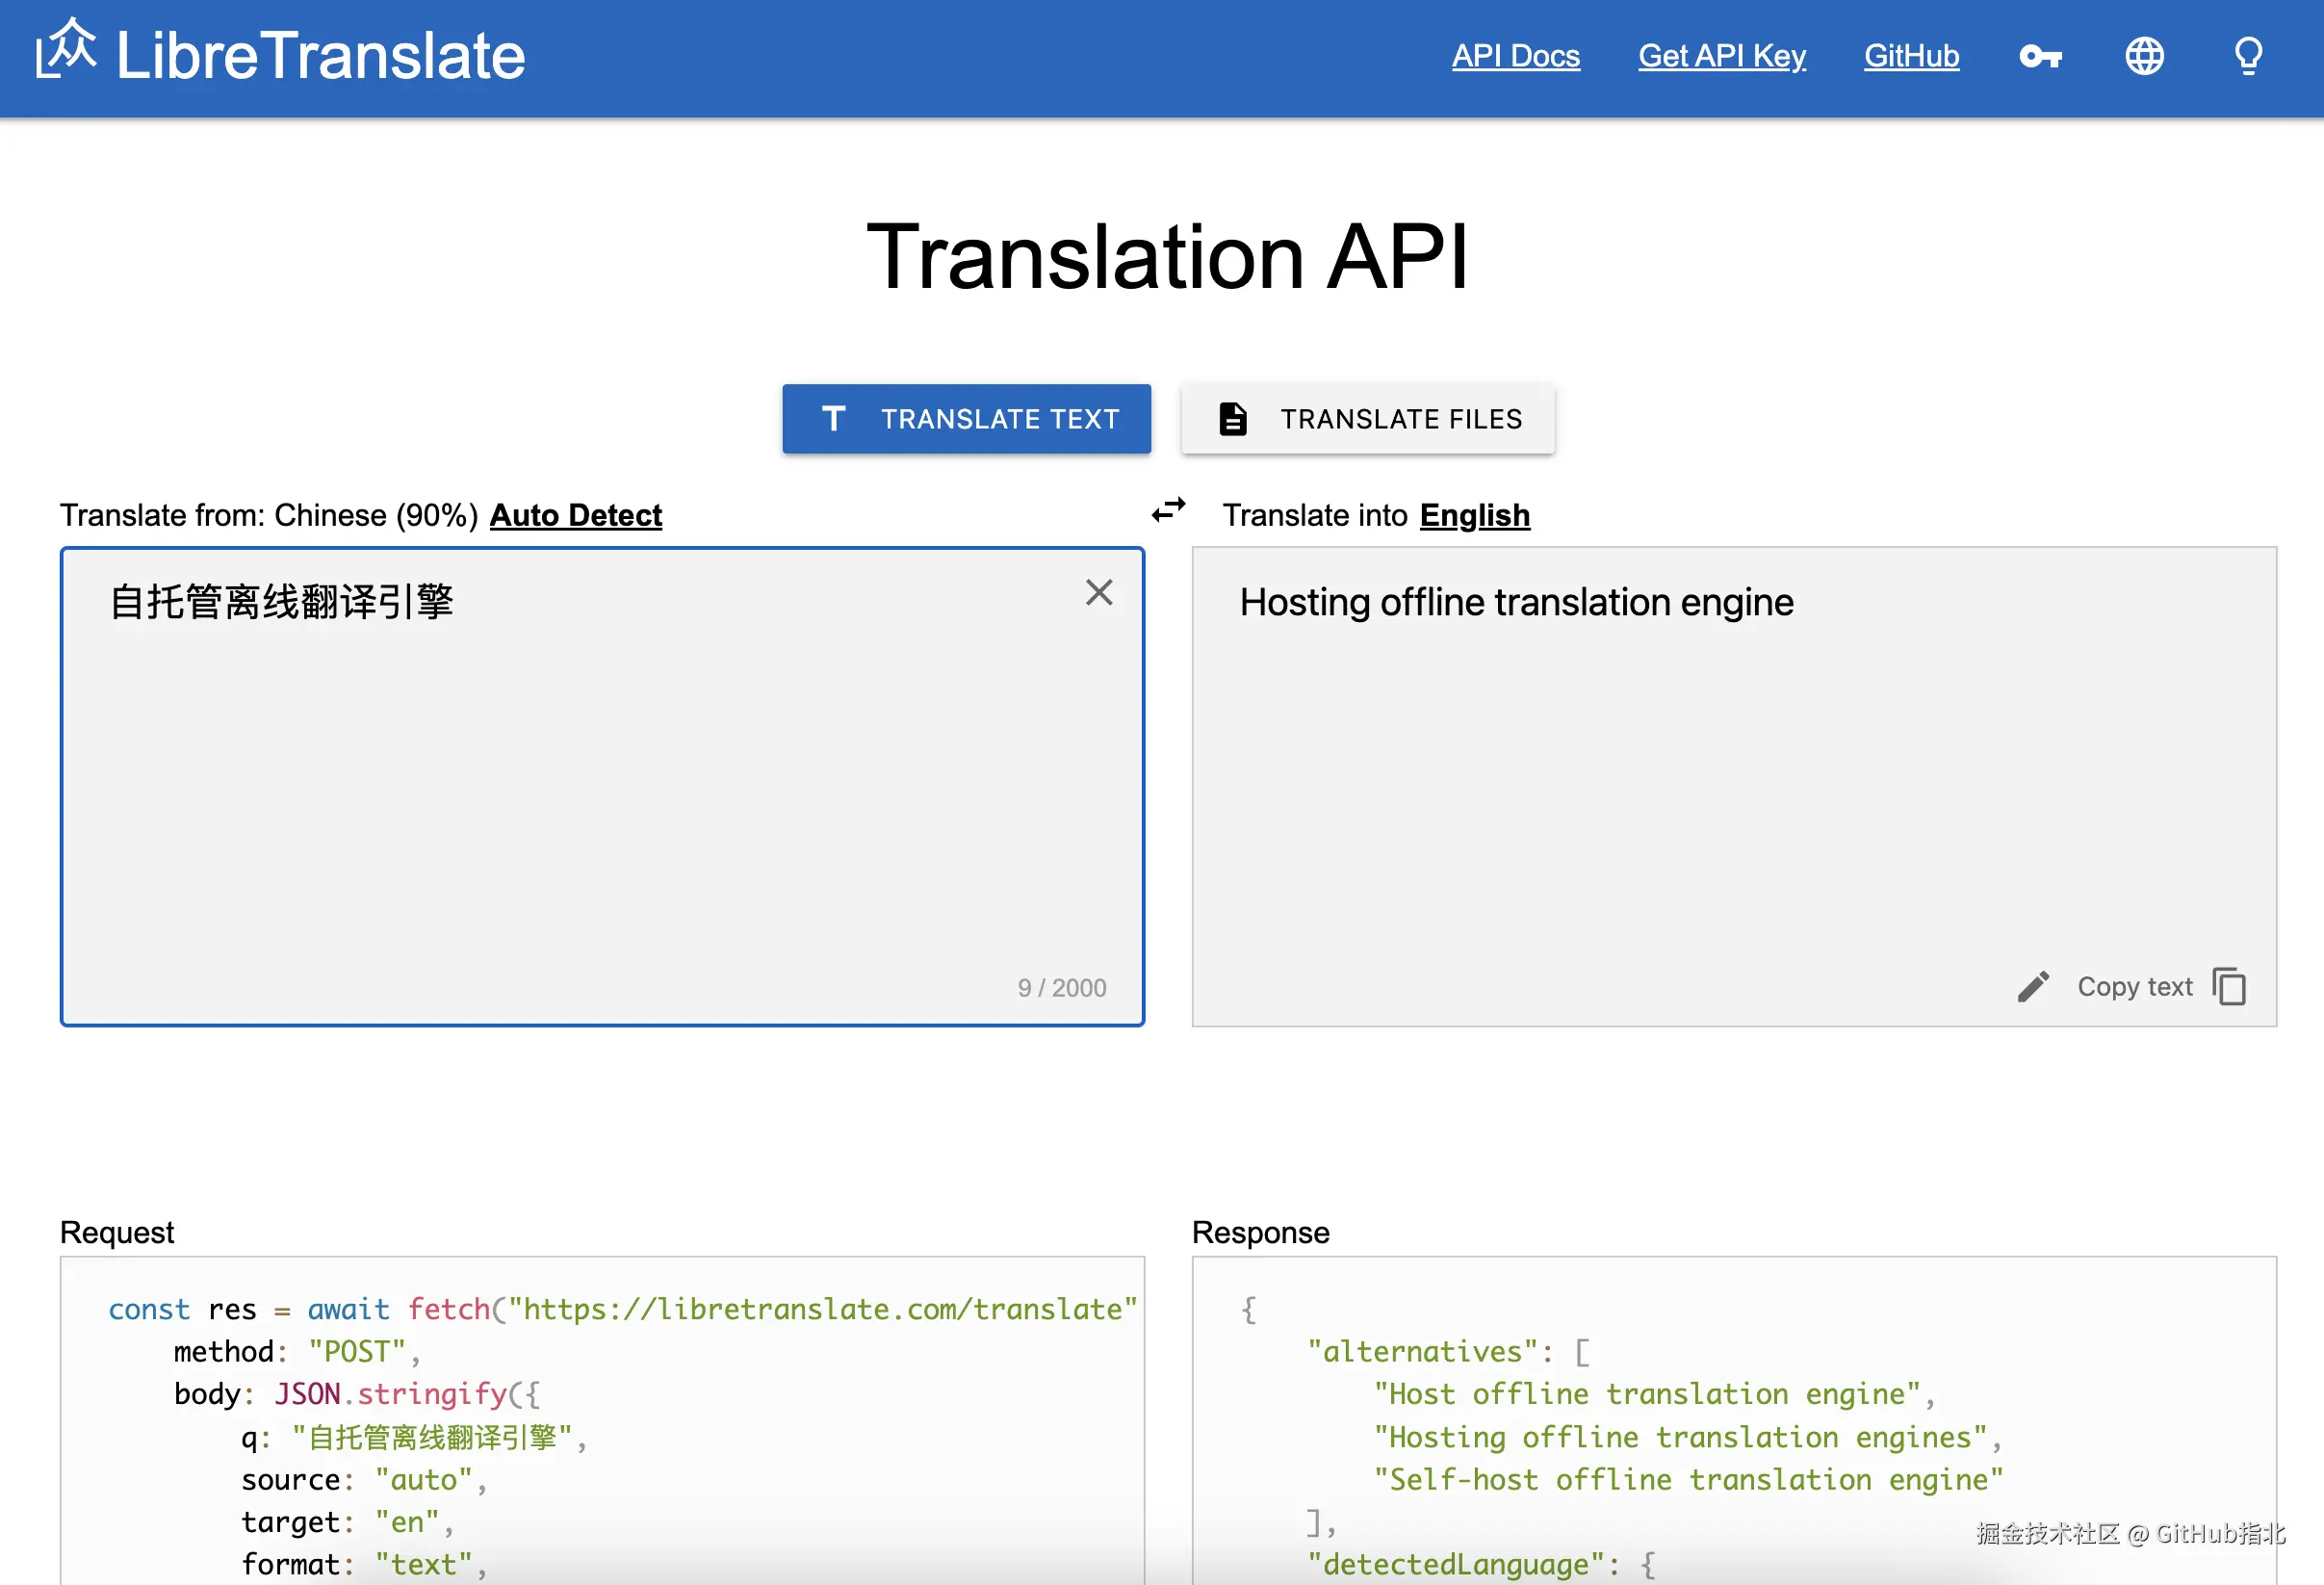Swap source and target languages

point(1168,511)
